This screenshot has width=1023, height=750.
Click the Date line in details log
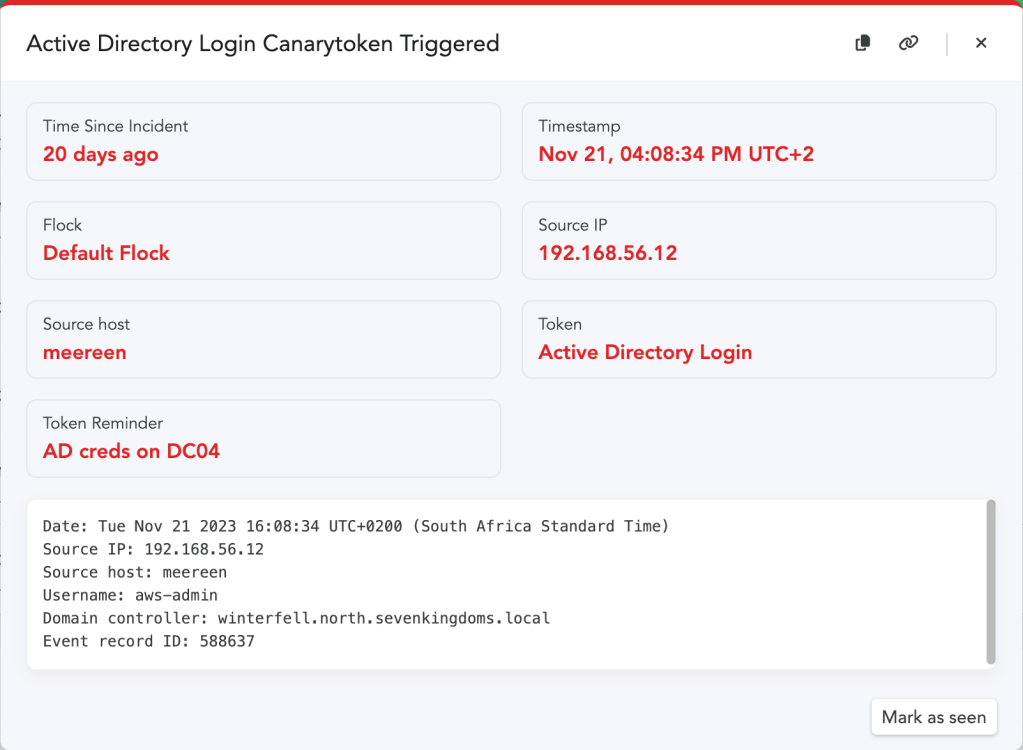click(355, 526)
